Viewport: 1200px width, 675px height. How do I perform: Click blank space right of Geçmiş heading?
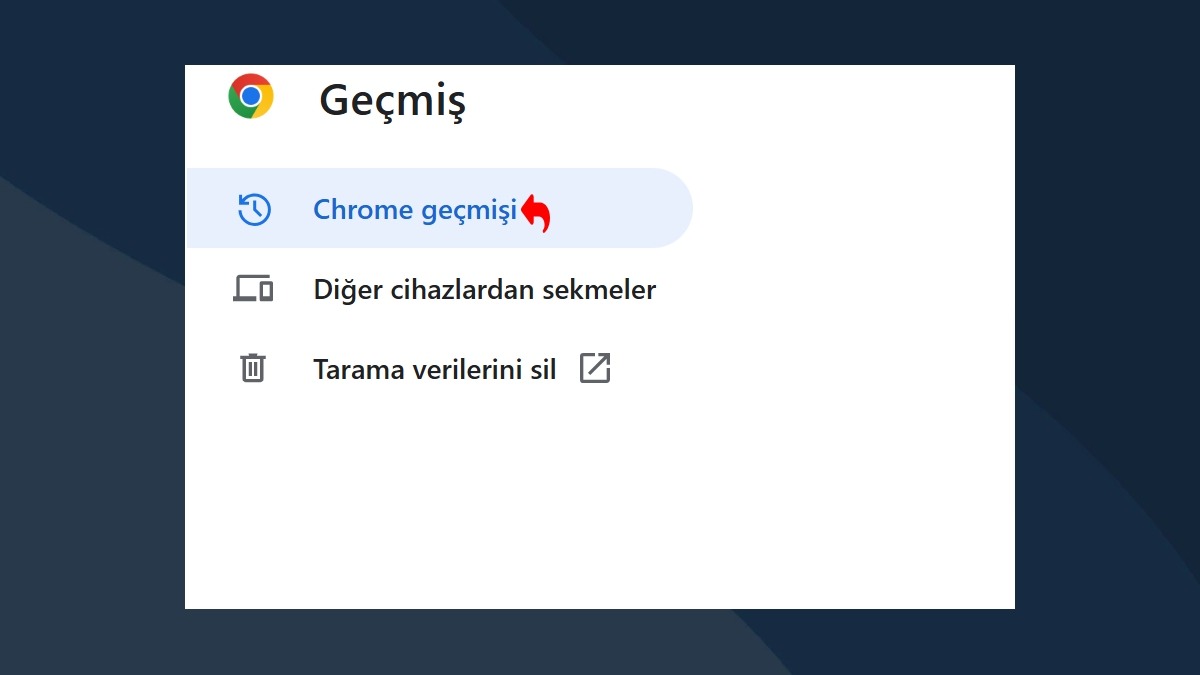click(x=740, y=101)
